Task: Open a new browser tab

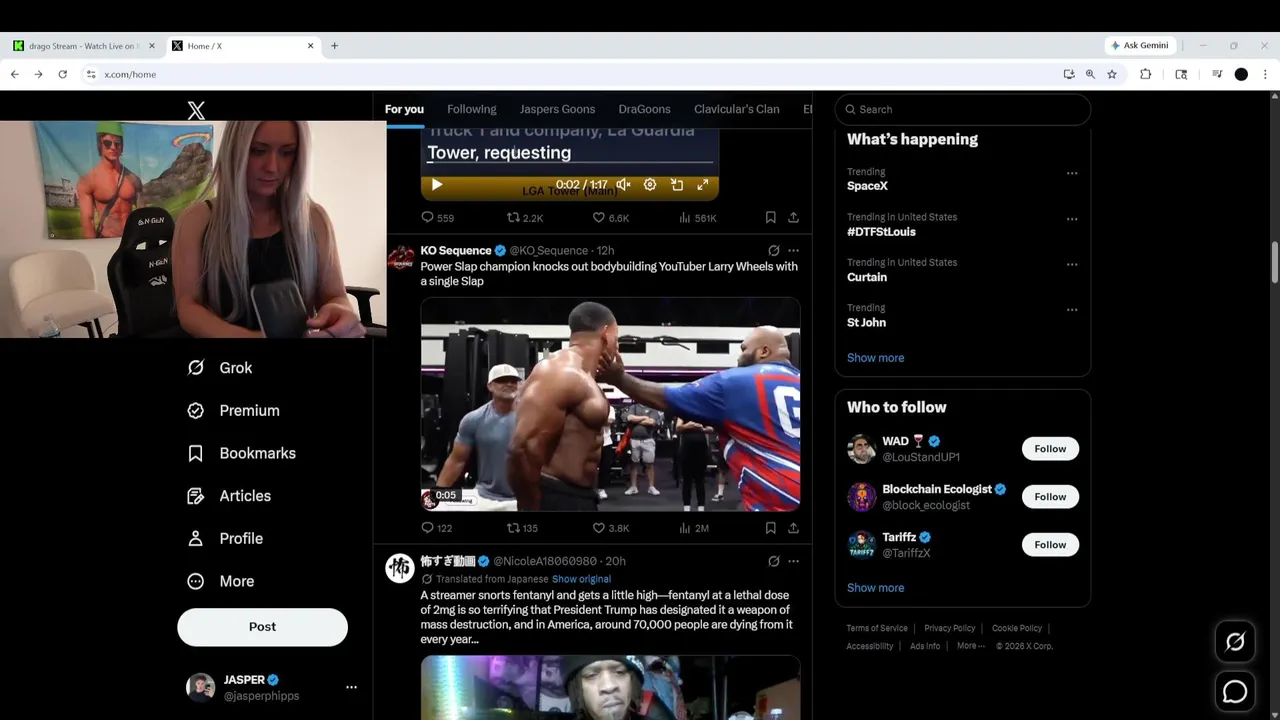Action: point(334,46)
